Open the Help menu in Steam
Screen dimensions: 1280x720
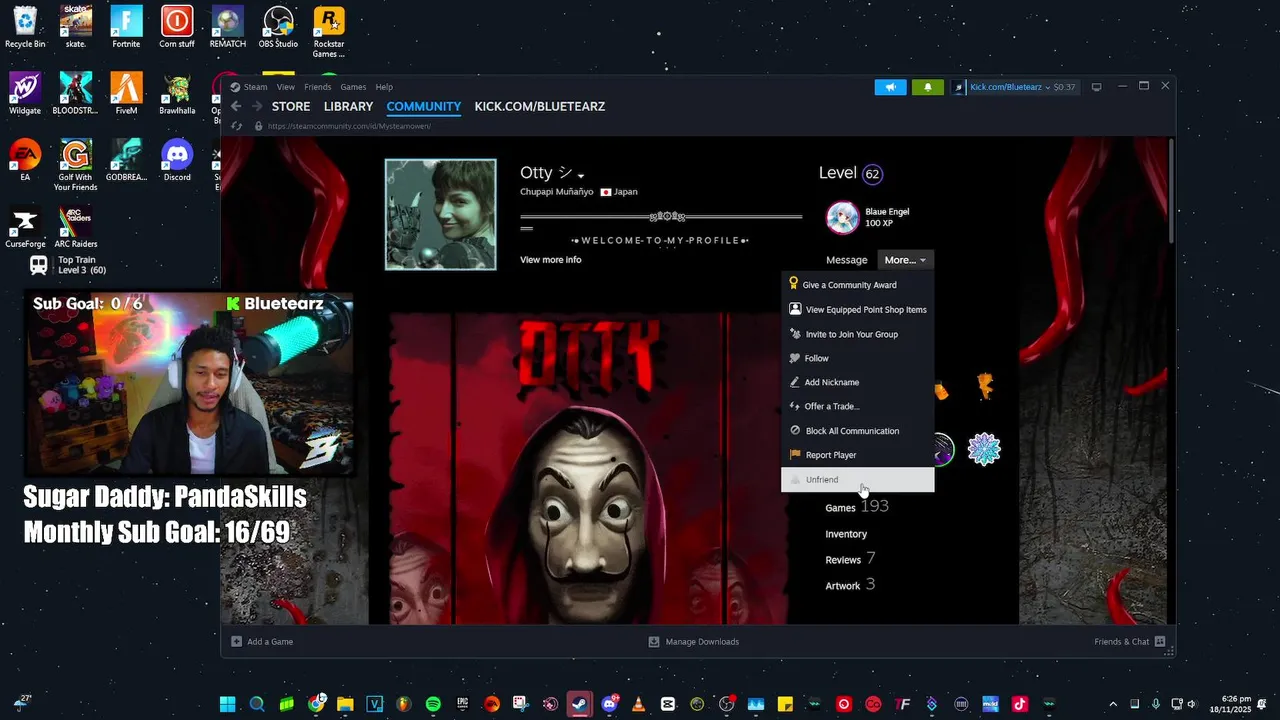coord(384,87)
